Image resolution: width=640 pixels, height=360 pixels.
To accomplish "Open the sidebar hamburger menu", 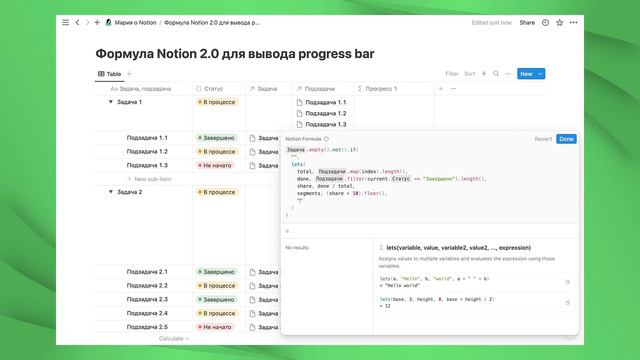I will [x=65, y=22].
